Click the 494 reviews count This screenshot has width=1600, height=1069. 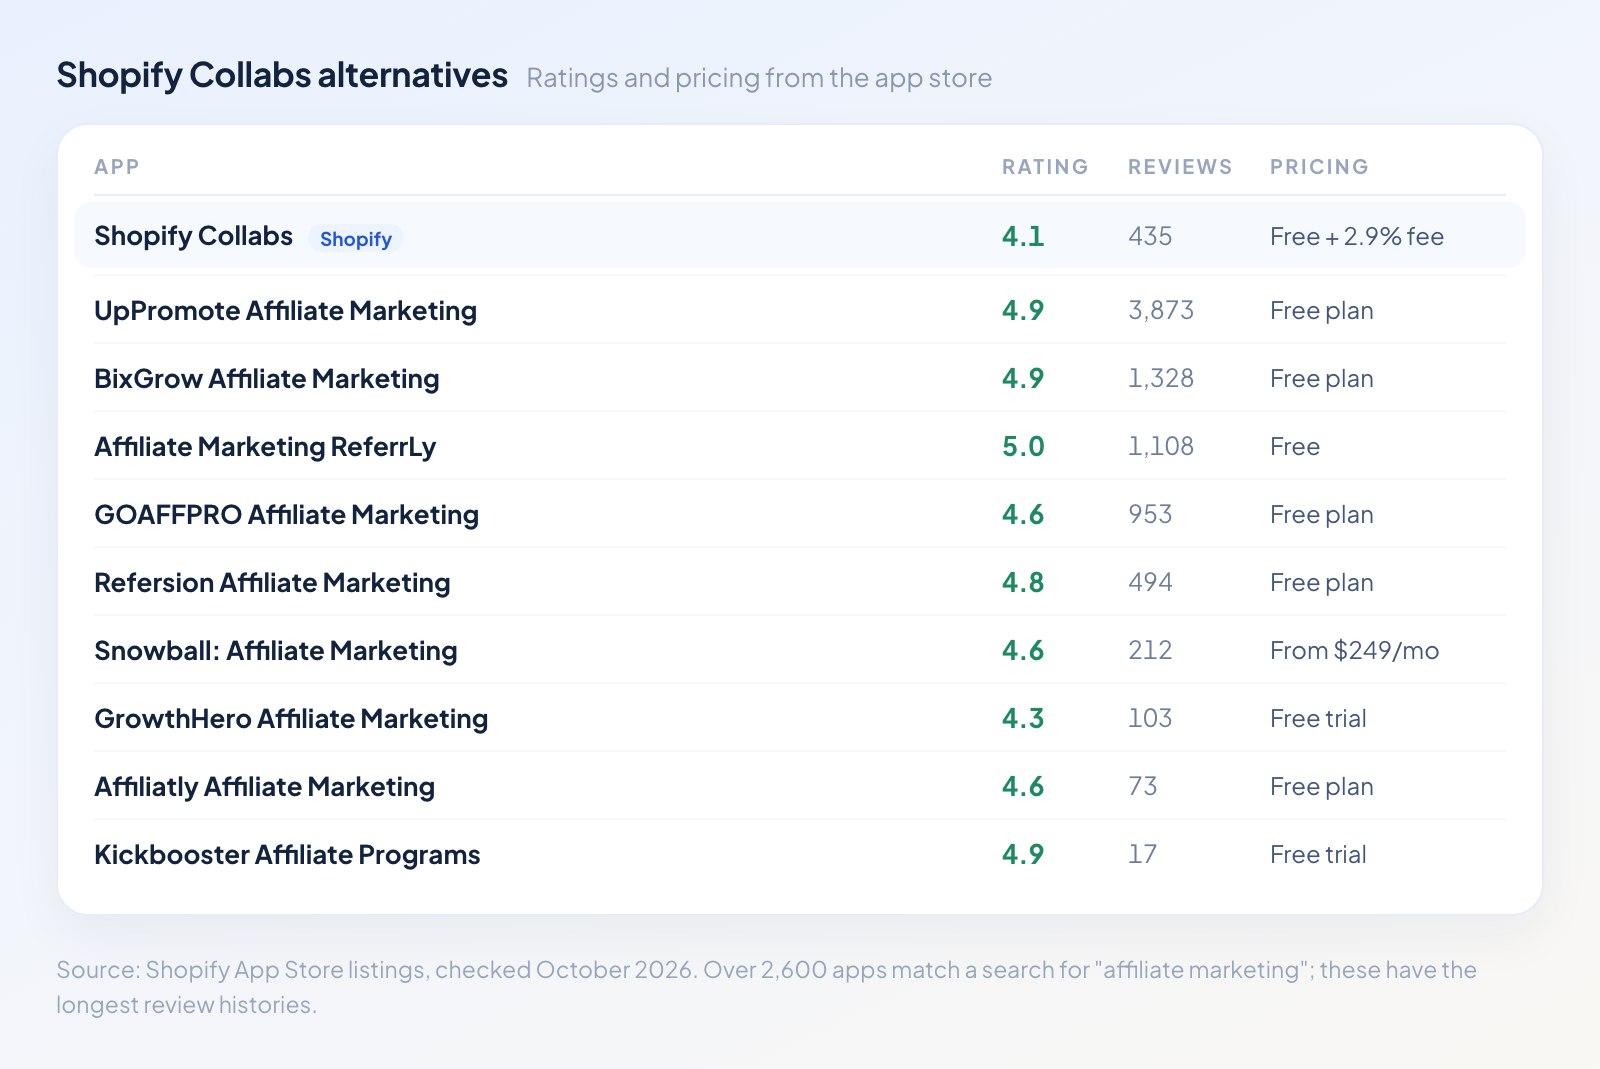tap(1150, 583)
